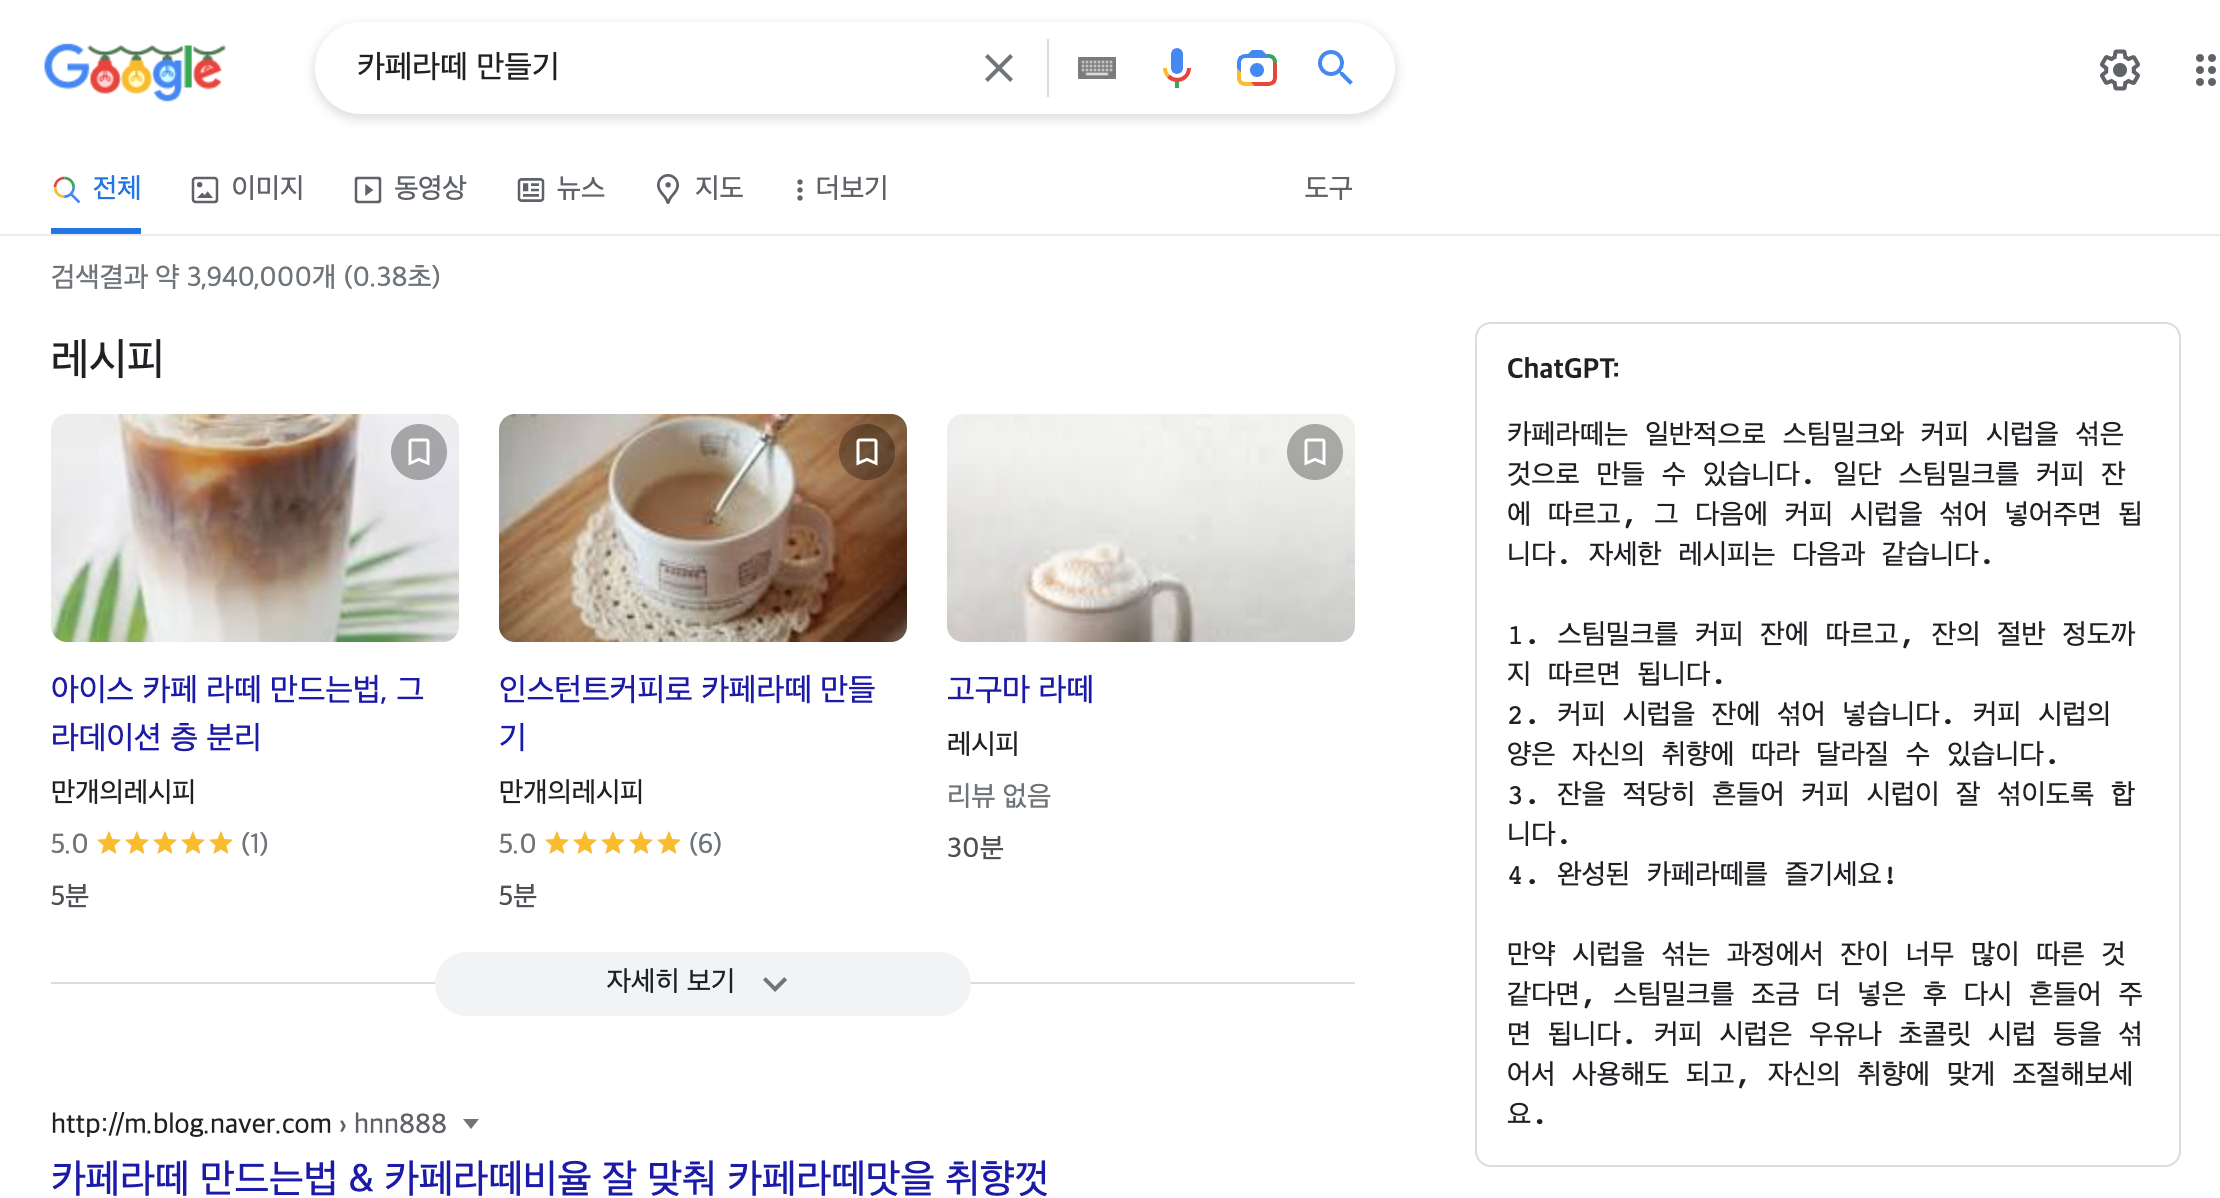The image size is (2220, 1198).
Task: Save the instant coffee latte recipe
Action: [x=867, y=452]
